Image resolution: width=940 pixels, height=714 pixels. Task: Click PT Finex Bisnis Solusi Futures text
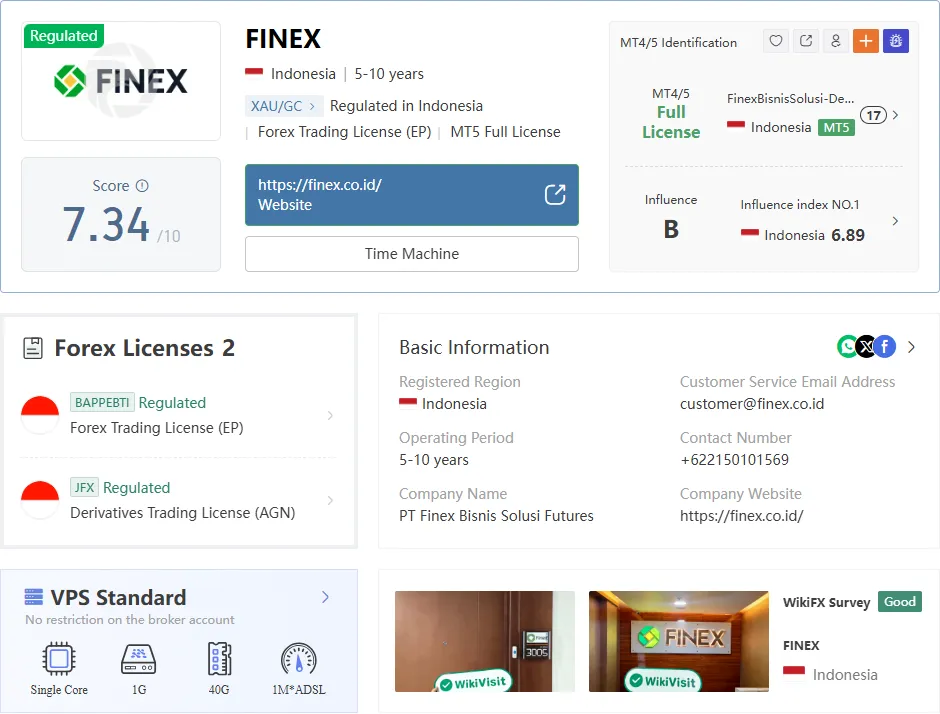[496, 516]
